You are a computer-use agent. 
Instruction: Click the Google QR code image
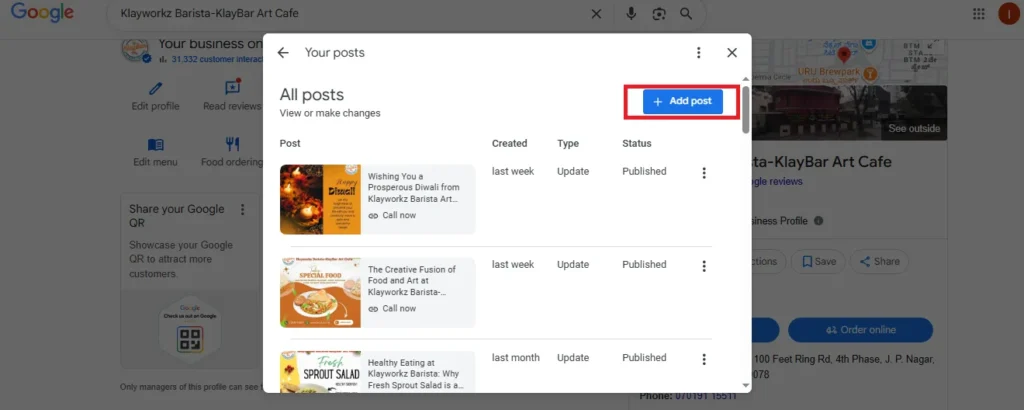coord(190,339)
